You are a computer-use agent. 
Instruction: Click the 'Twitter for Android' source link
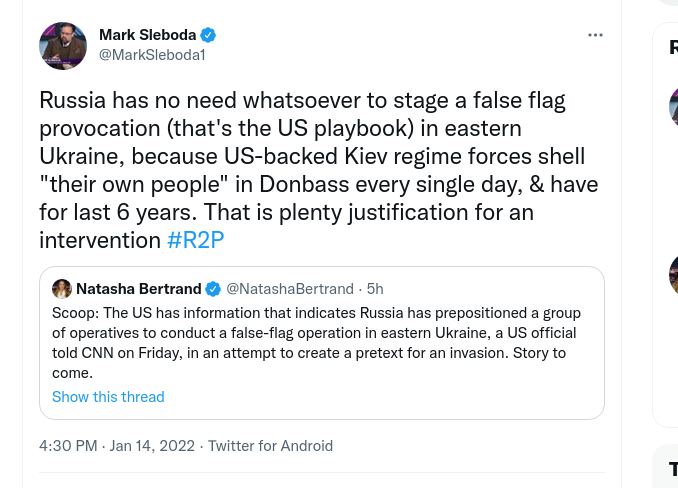coord(270,446)
